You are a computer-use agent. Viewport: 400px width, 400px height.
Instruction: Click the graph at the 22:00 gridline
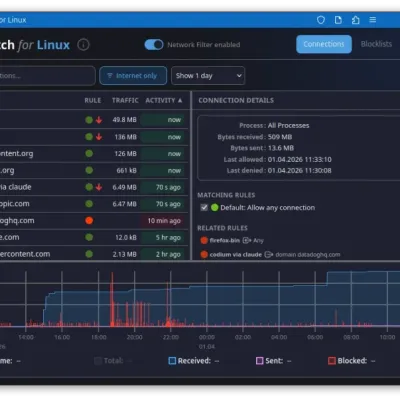tap(171, 298)
